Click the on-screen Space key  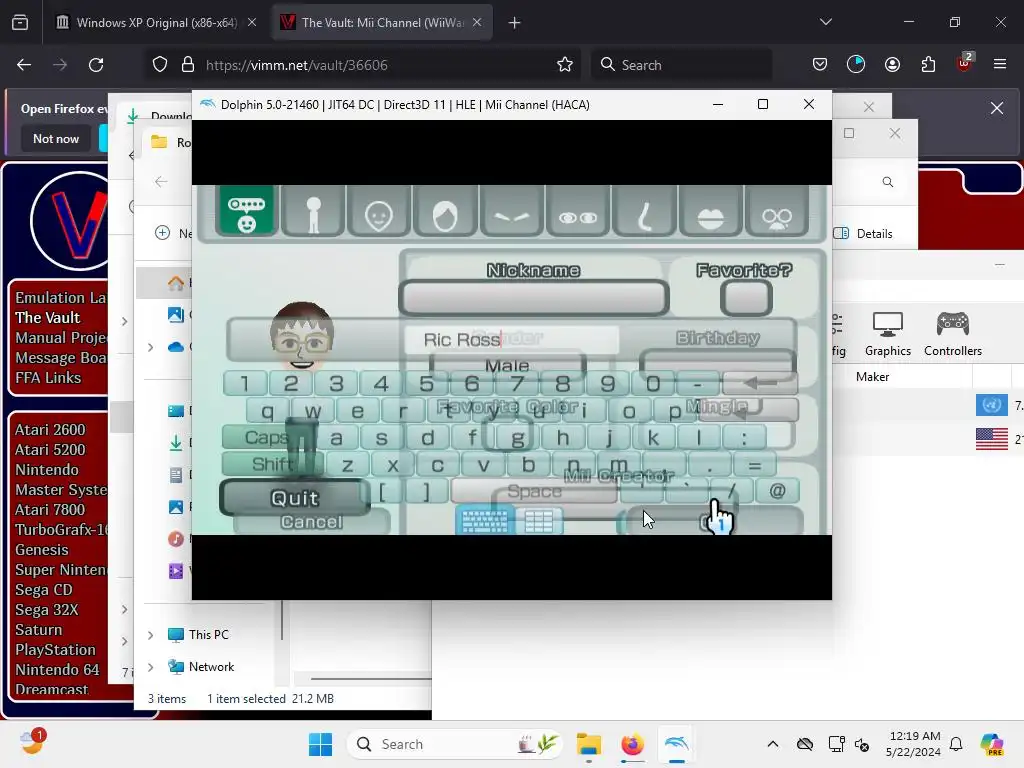534,491
